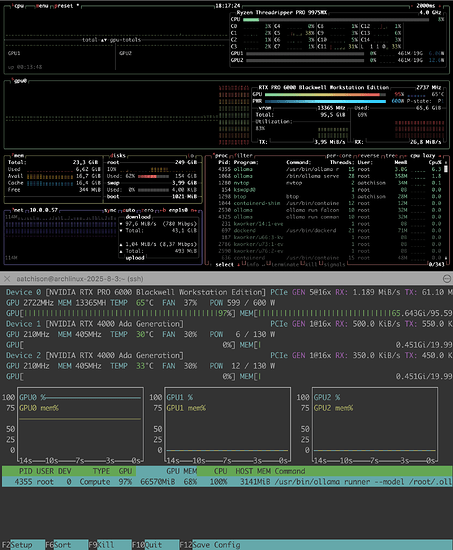Screen dimensions: 453x550
Task: Activate the process filter field
Action: point(243,155)
